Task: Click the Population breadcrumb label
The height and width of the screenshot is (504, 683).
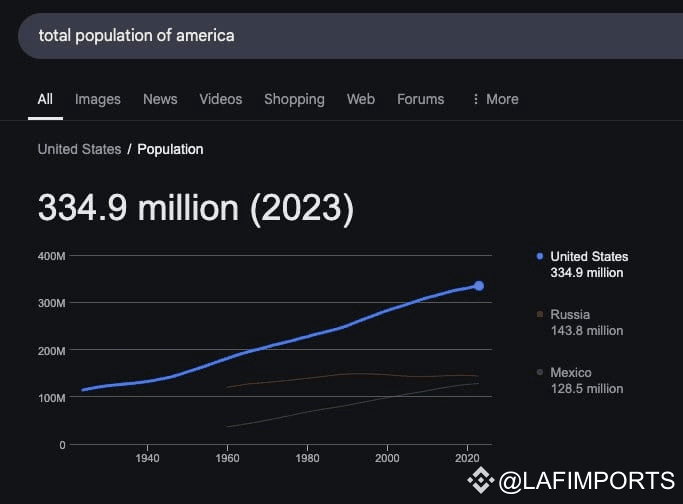Action: pos(170,149)
